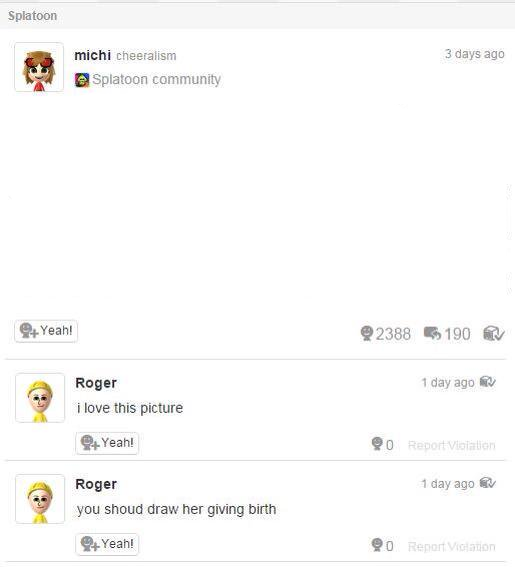Click the played-game icon on michi's post
515x567 pixels.
coord(494,333)
